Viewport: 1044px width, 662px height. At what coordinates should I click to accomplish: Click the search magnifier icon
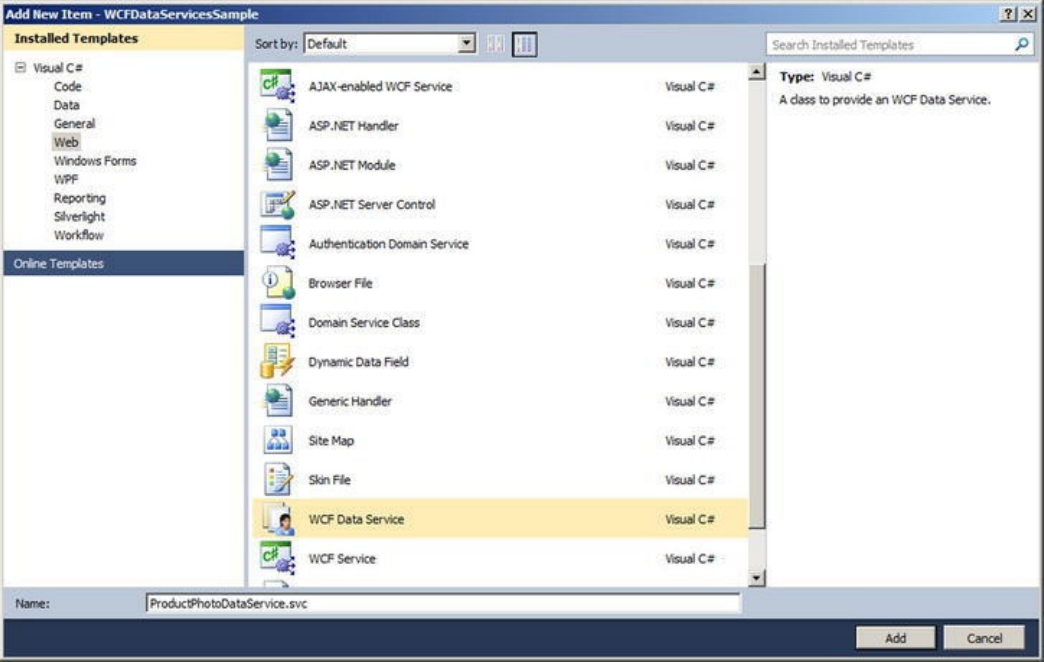(1021, 45)
